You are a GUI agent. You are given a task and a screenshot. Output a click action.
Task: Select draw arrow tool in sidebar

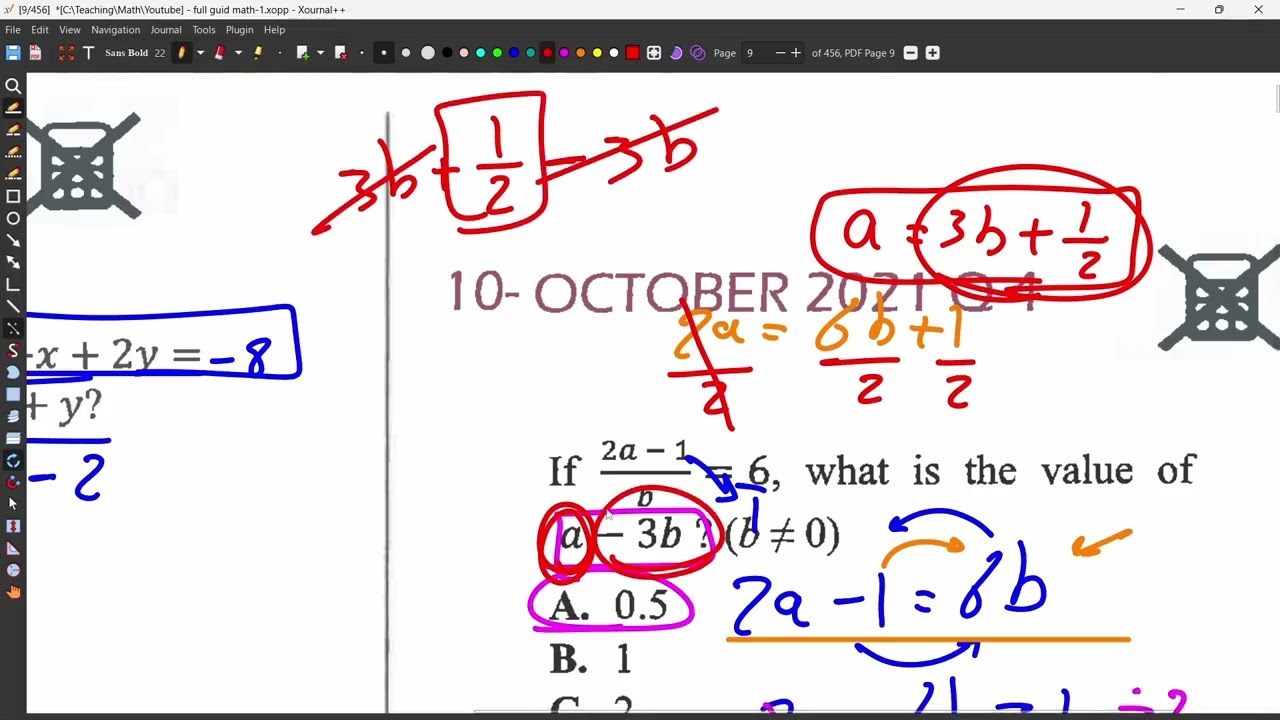coord(13,240)
